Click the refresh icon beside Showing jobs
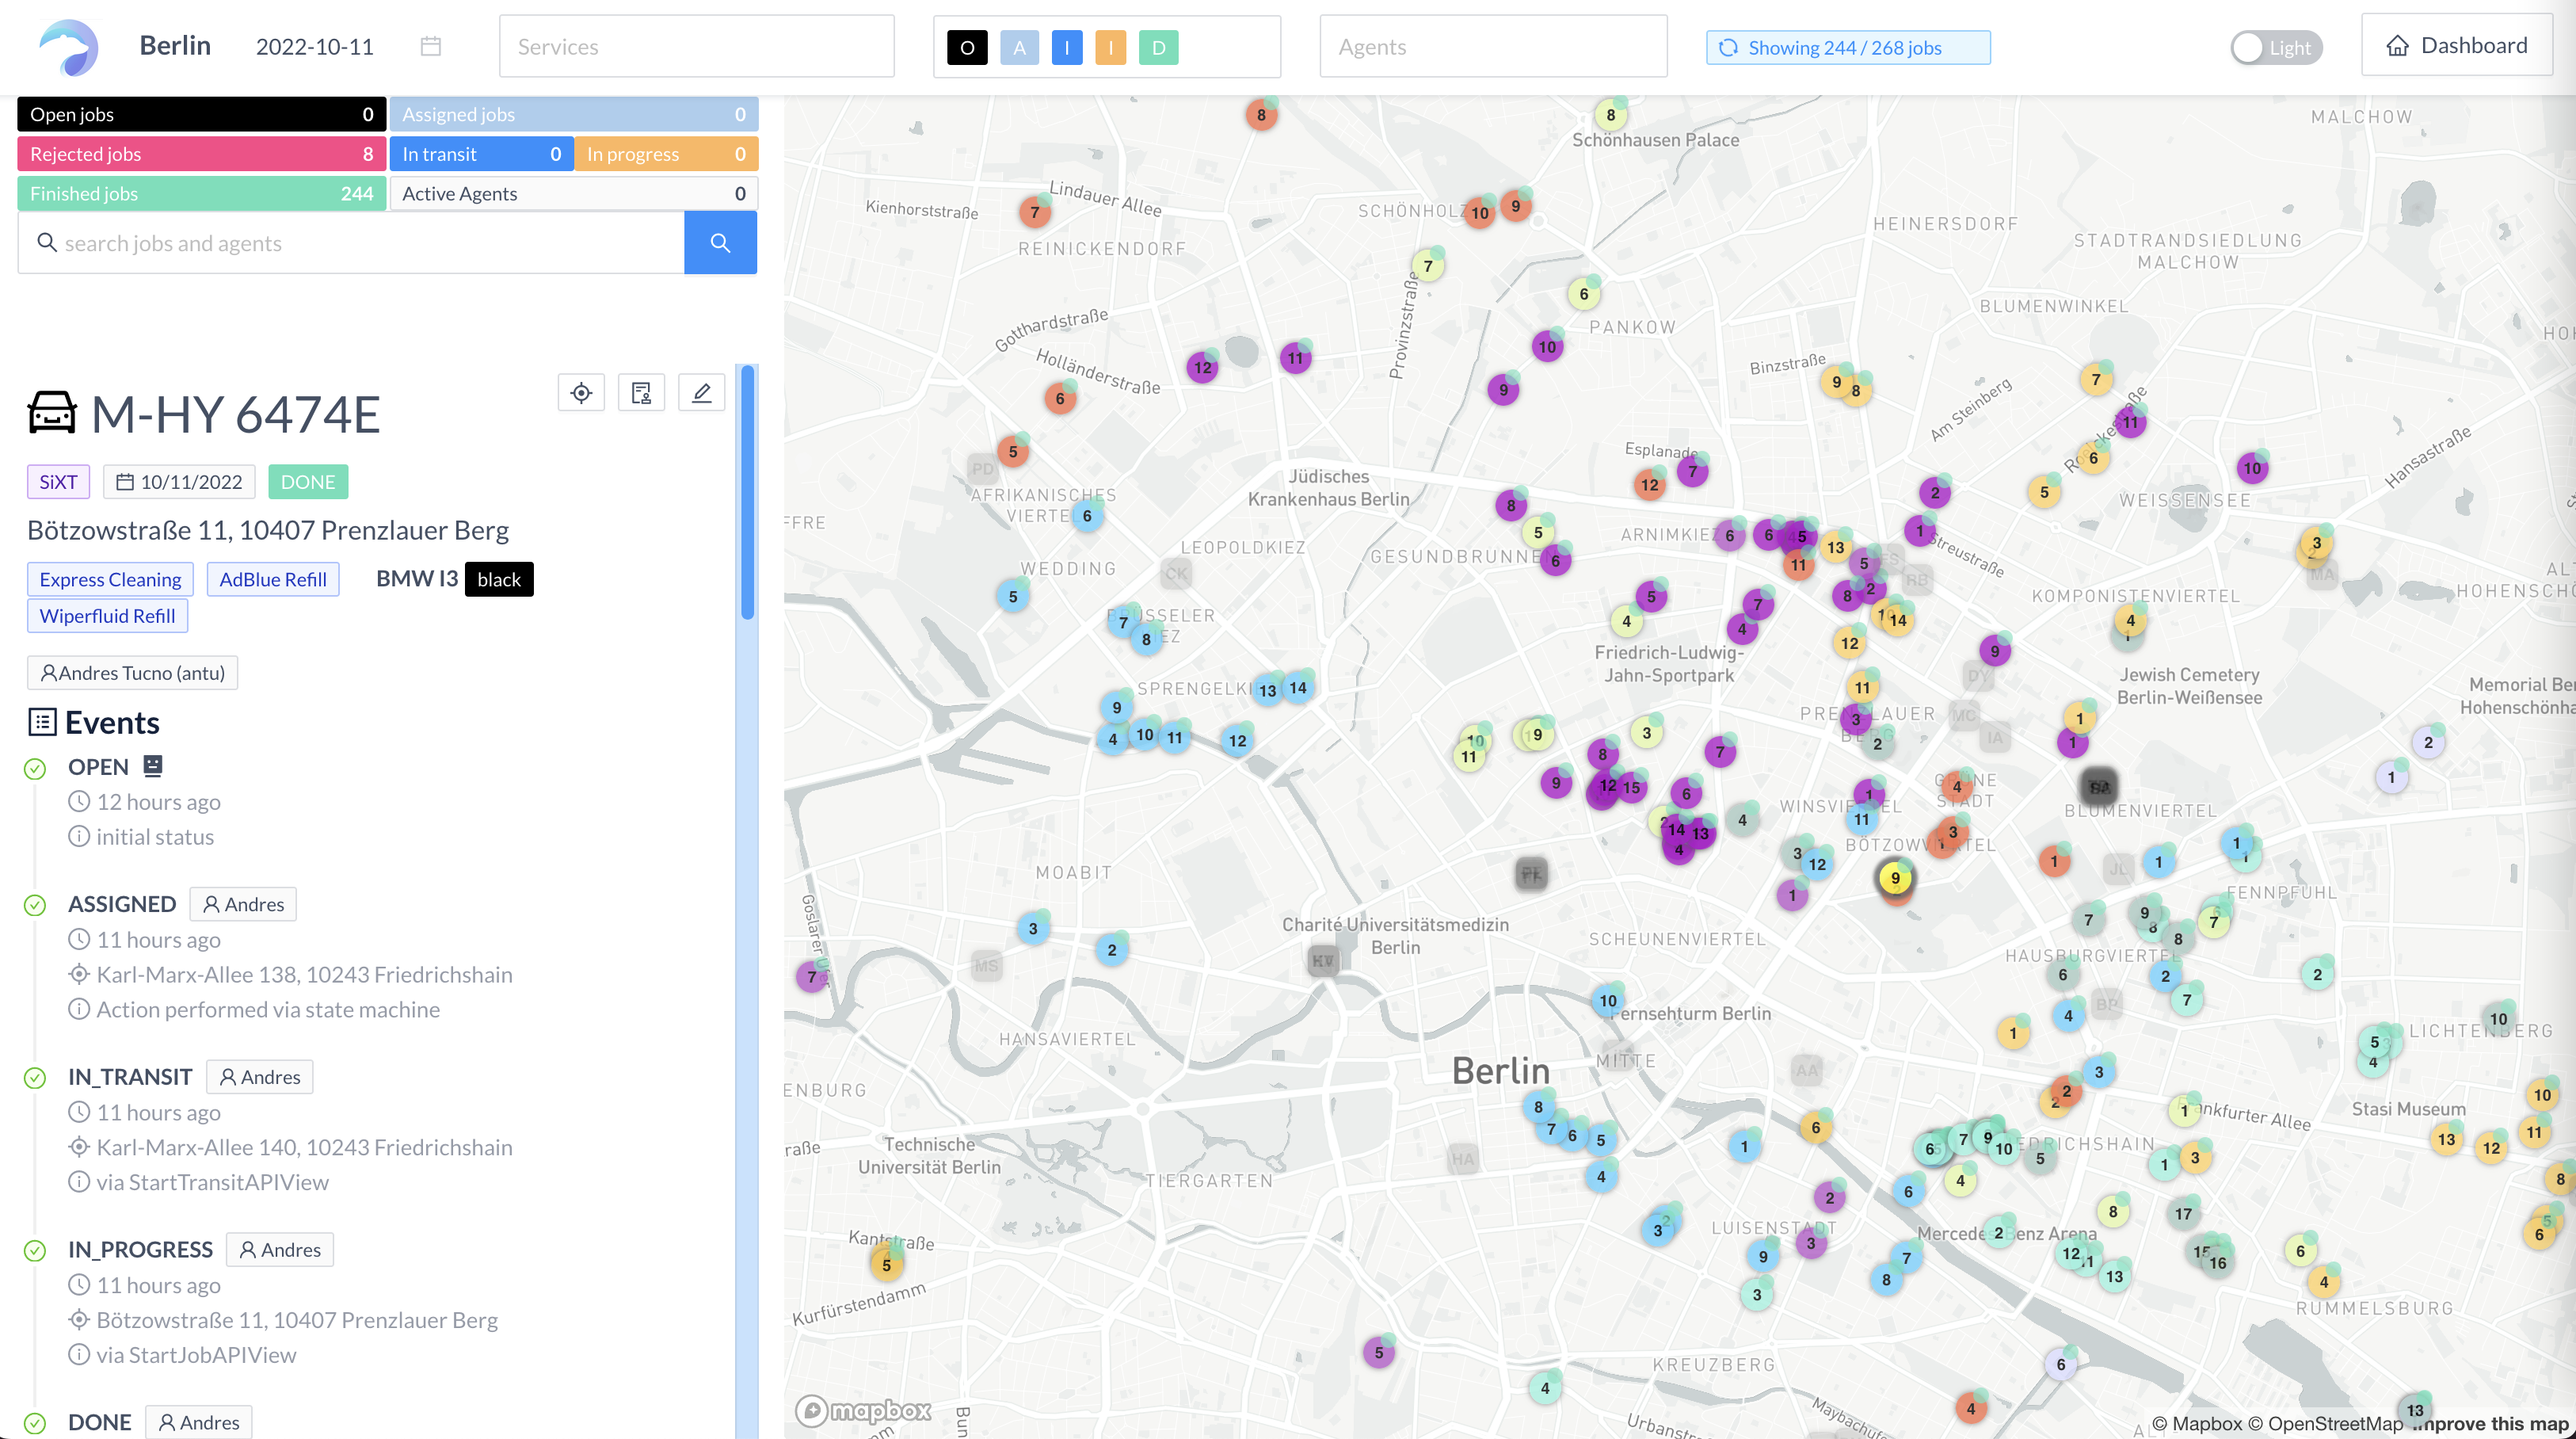 click(1728, 47)
